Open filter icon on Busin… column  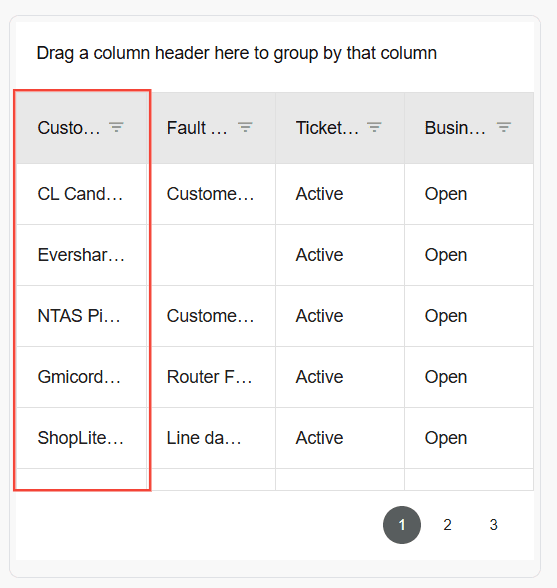pos(504,128)
